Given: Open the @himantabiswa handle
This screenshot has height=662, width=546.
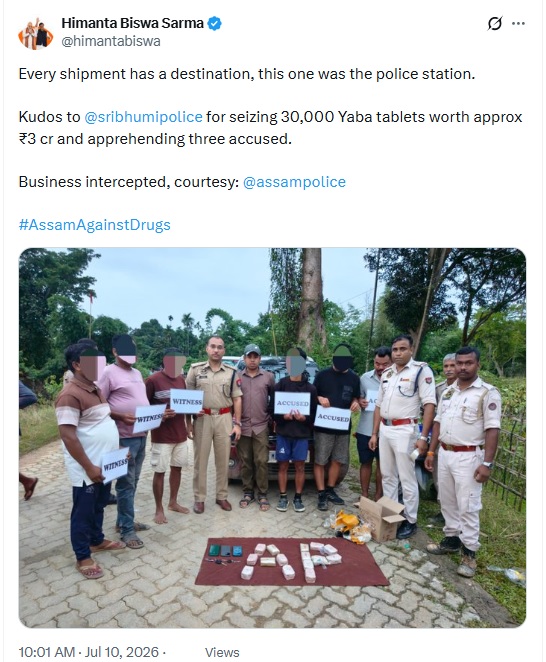Looking at the screenshot, I should [111, 41].
